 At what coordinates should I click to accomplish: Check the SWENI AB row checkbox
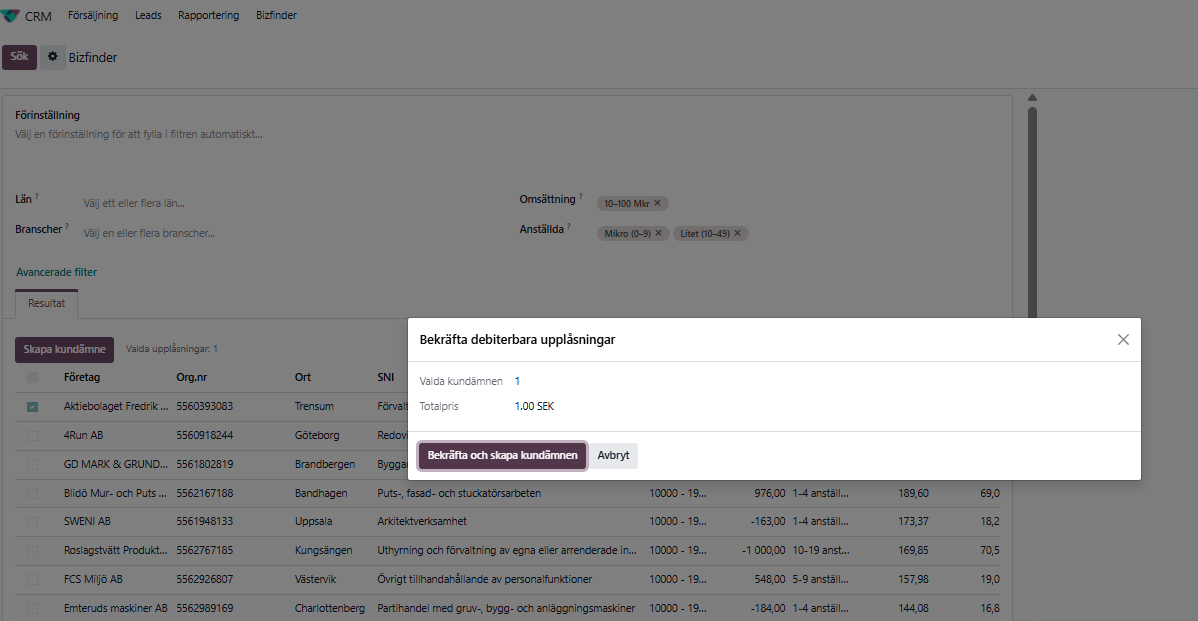click(x=32, y=522)
